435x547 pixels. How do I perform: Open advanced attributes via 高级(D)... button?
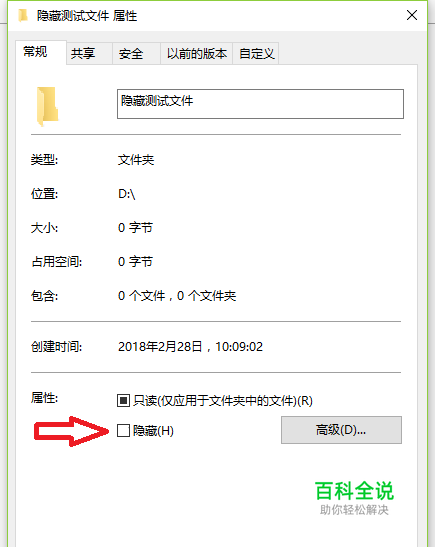(341, 430)
